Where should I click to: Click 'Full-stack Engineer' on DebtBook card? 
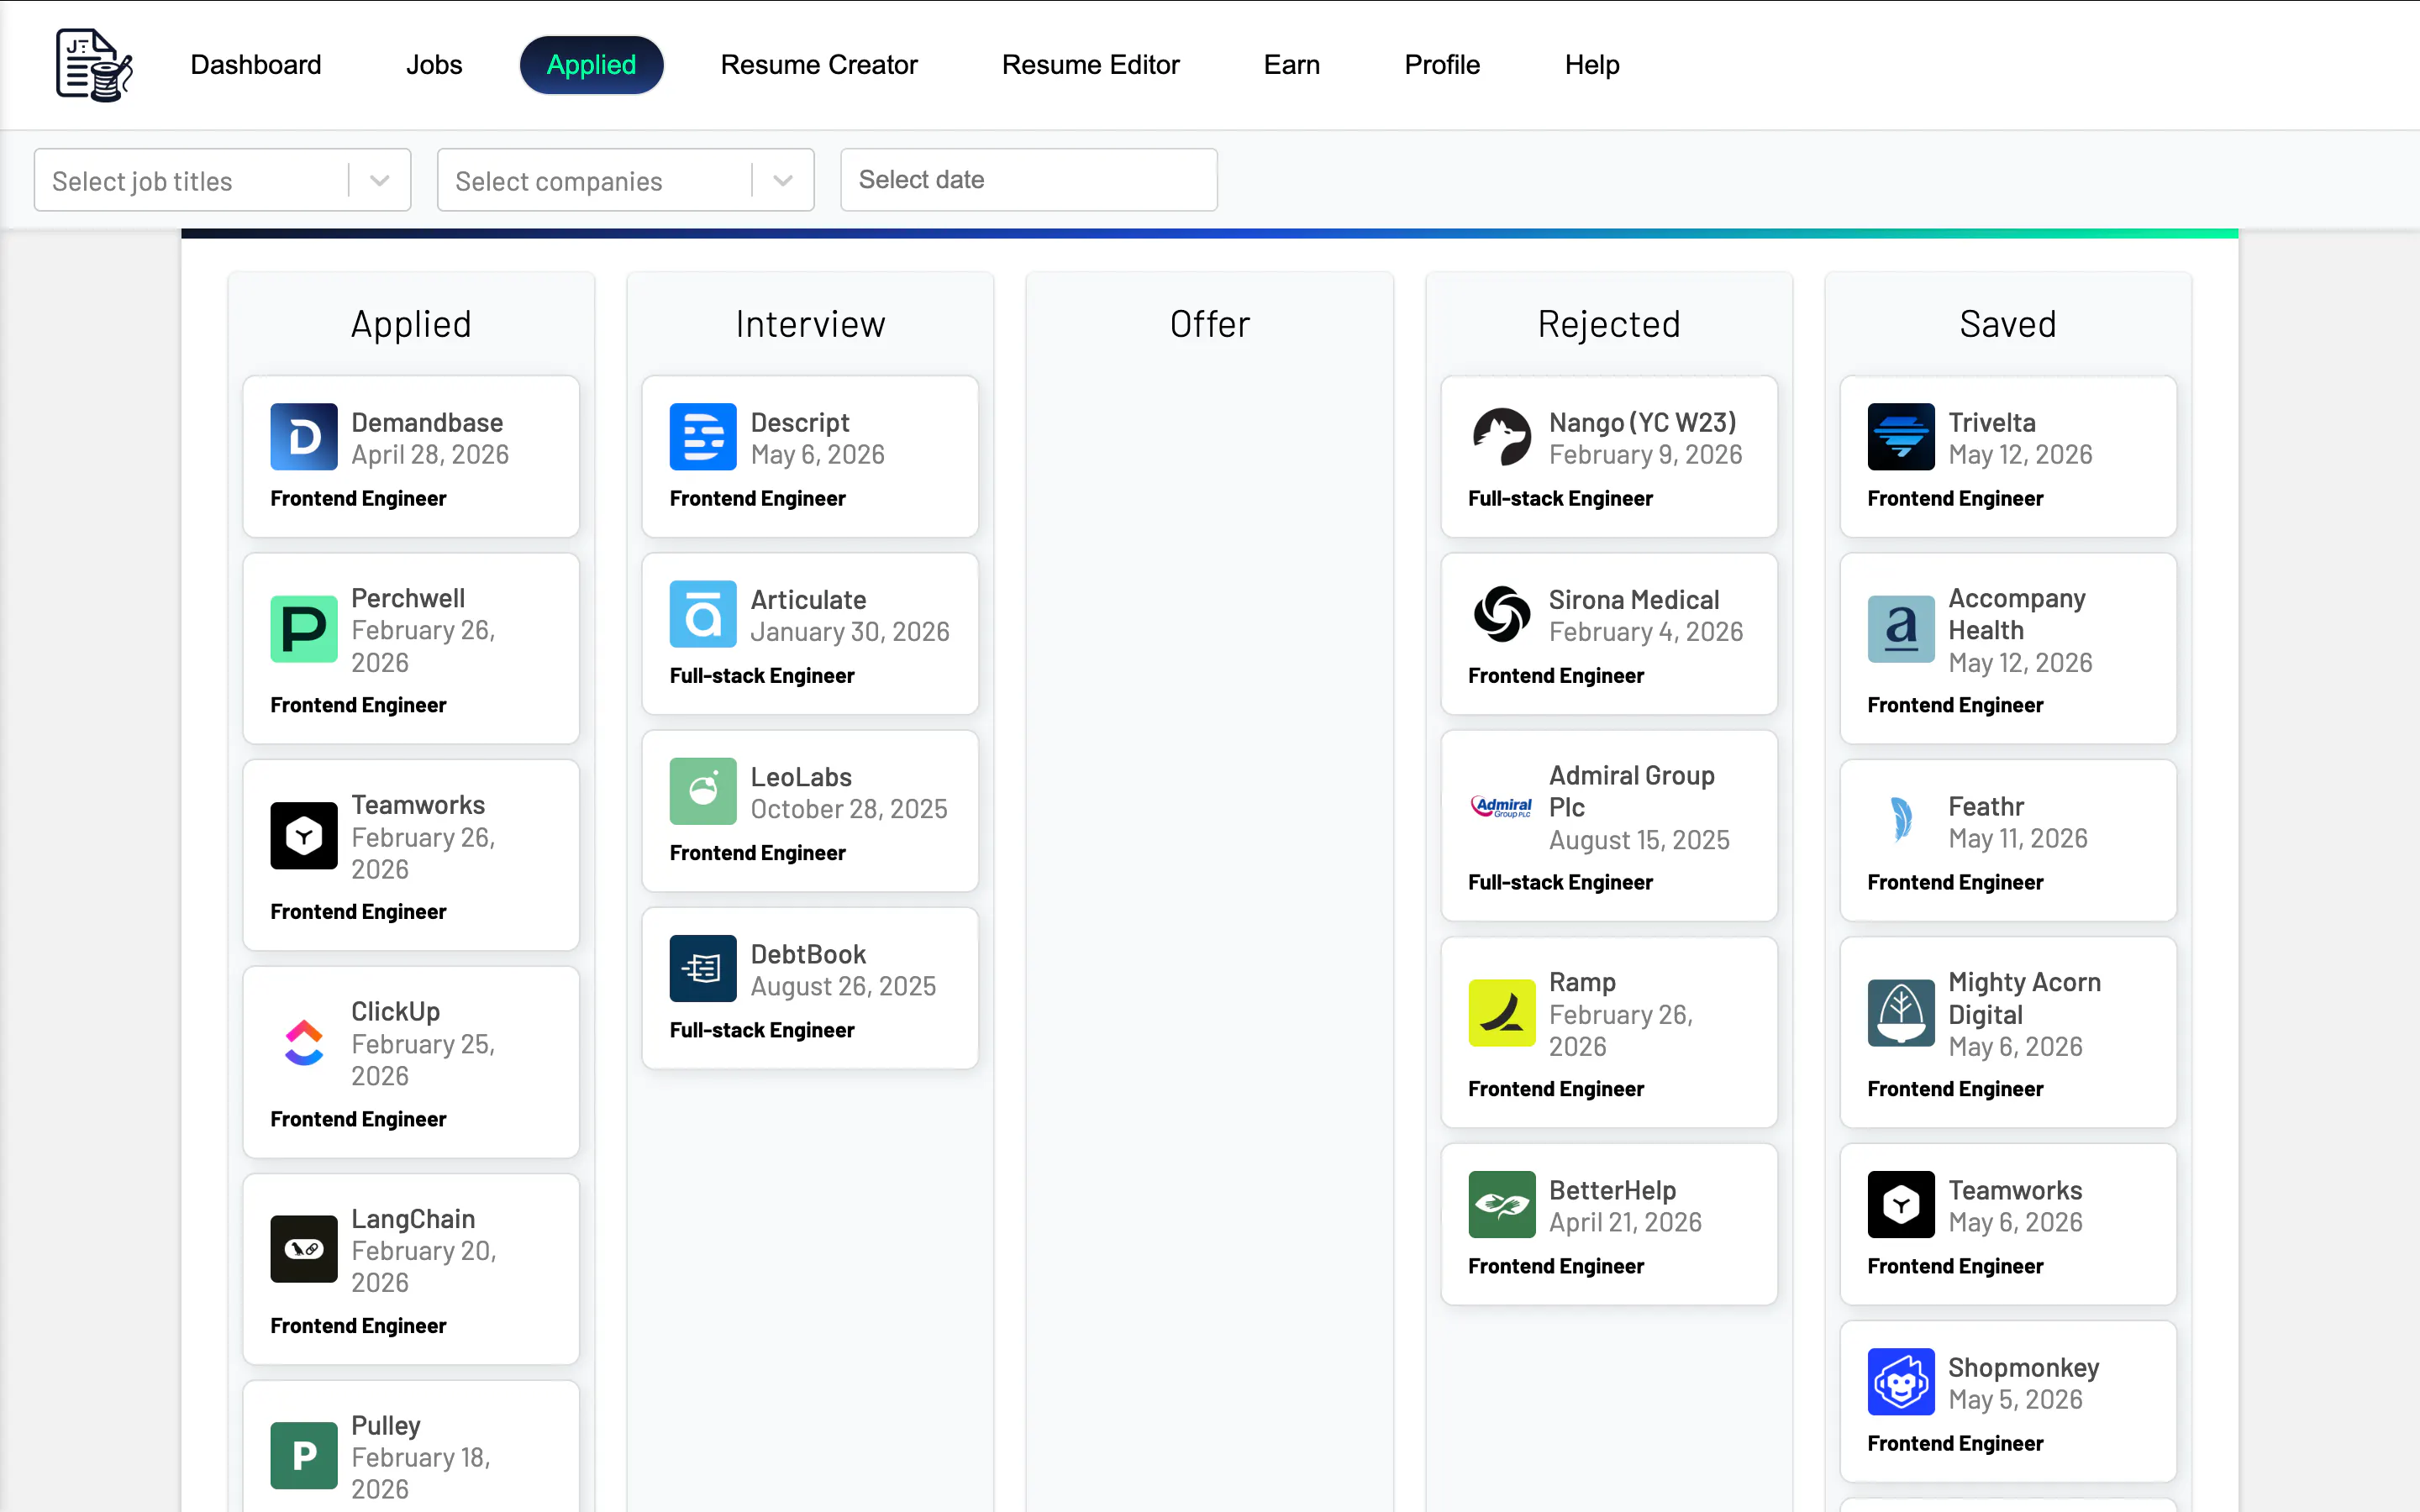(762, 1030)
